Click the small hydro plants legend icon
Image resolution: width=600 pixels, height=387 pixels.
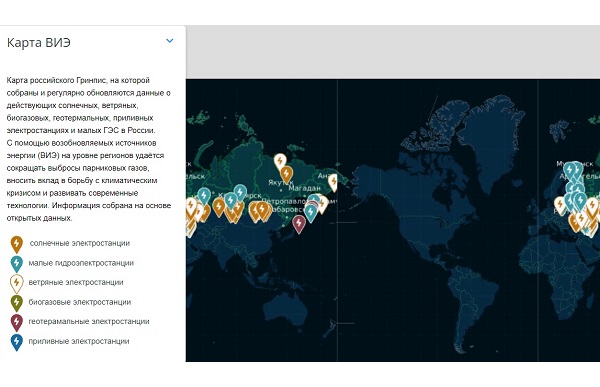16,263
